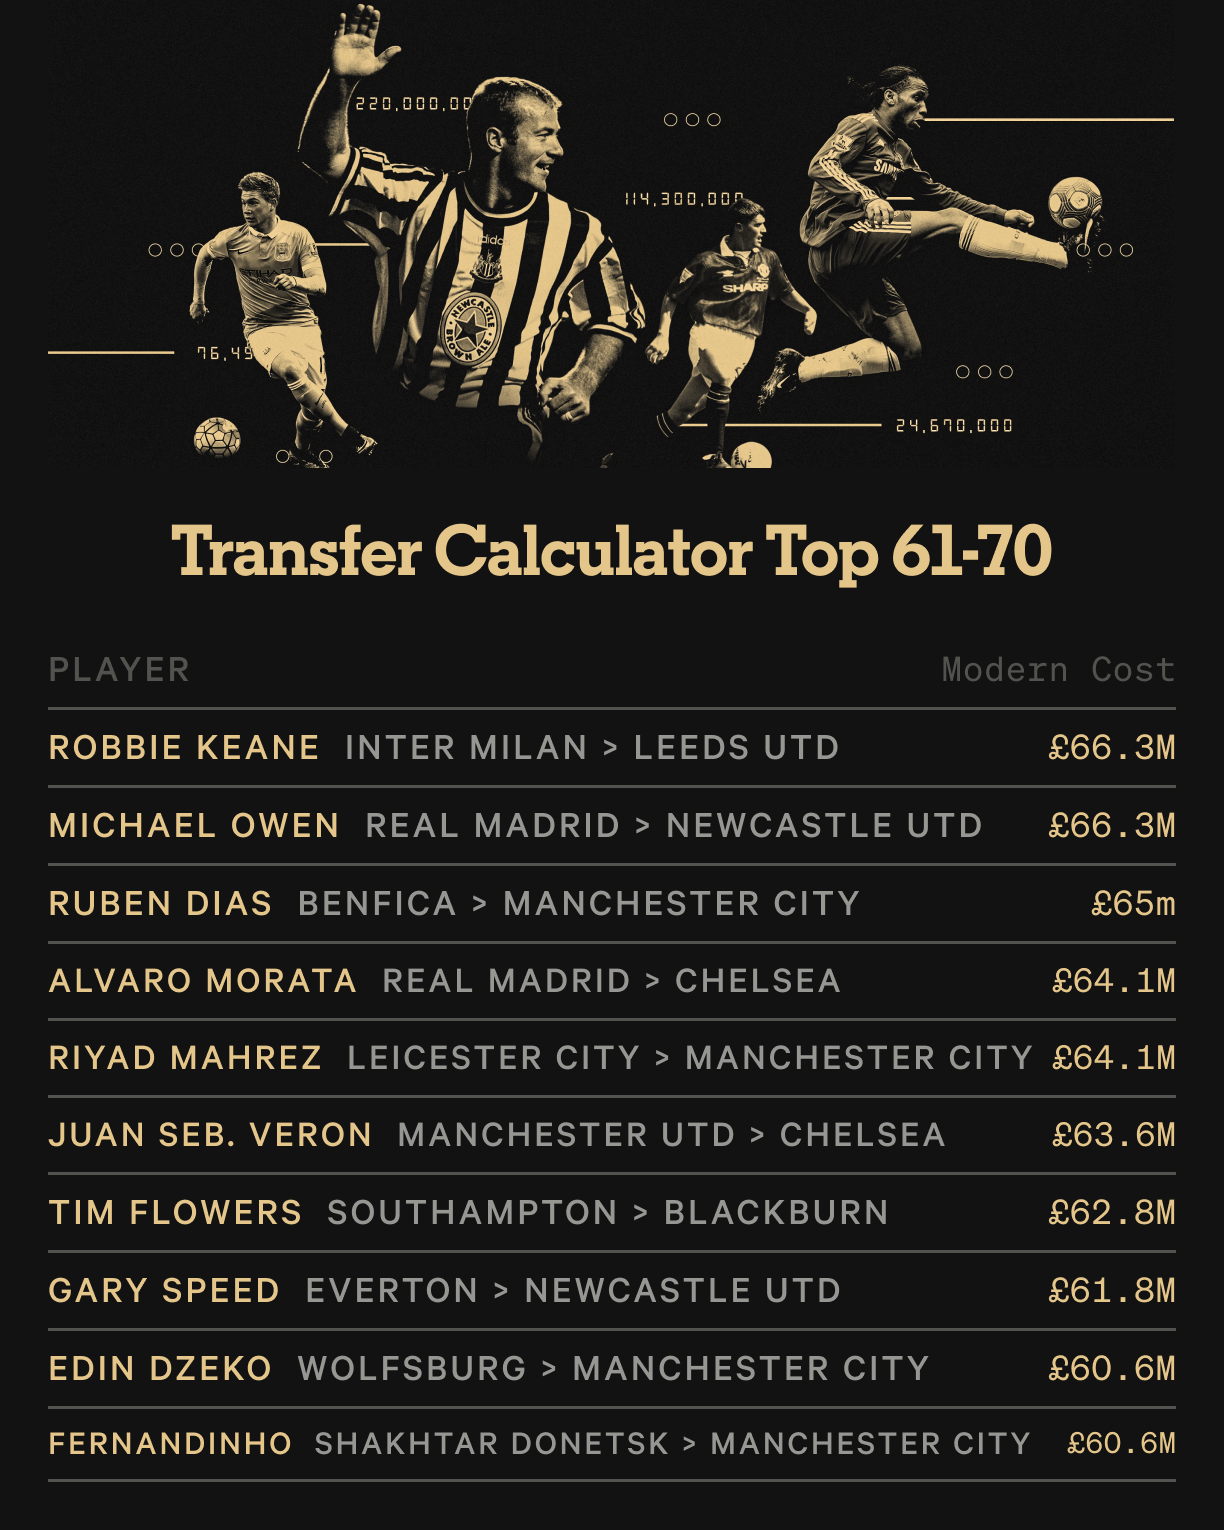Click Gary Speed £61.8M cost value
The image size is (1224, 1530).
coord(1111,1291)
